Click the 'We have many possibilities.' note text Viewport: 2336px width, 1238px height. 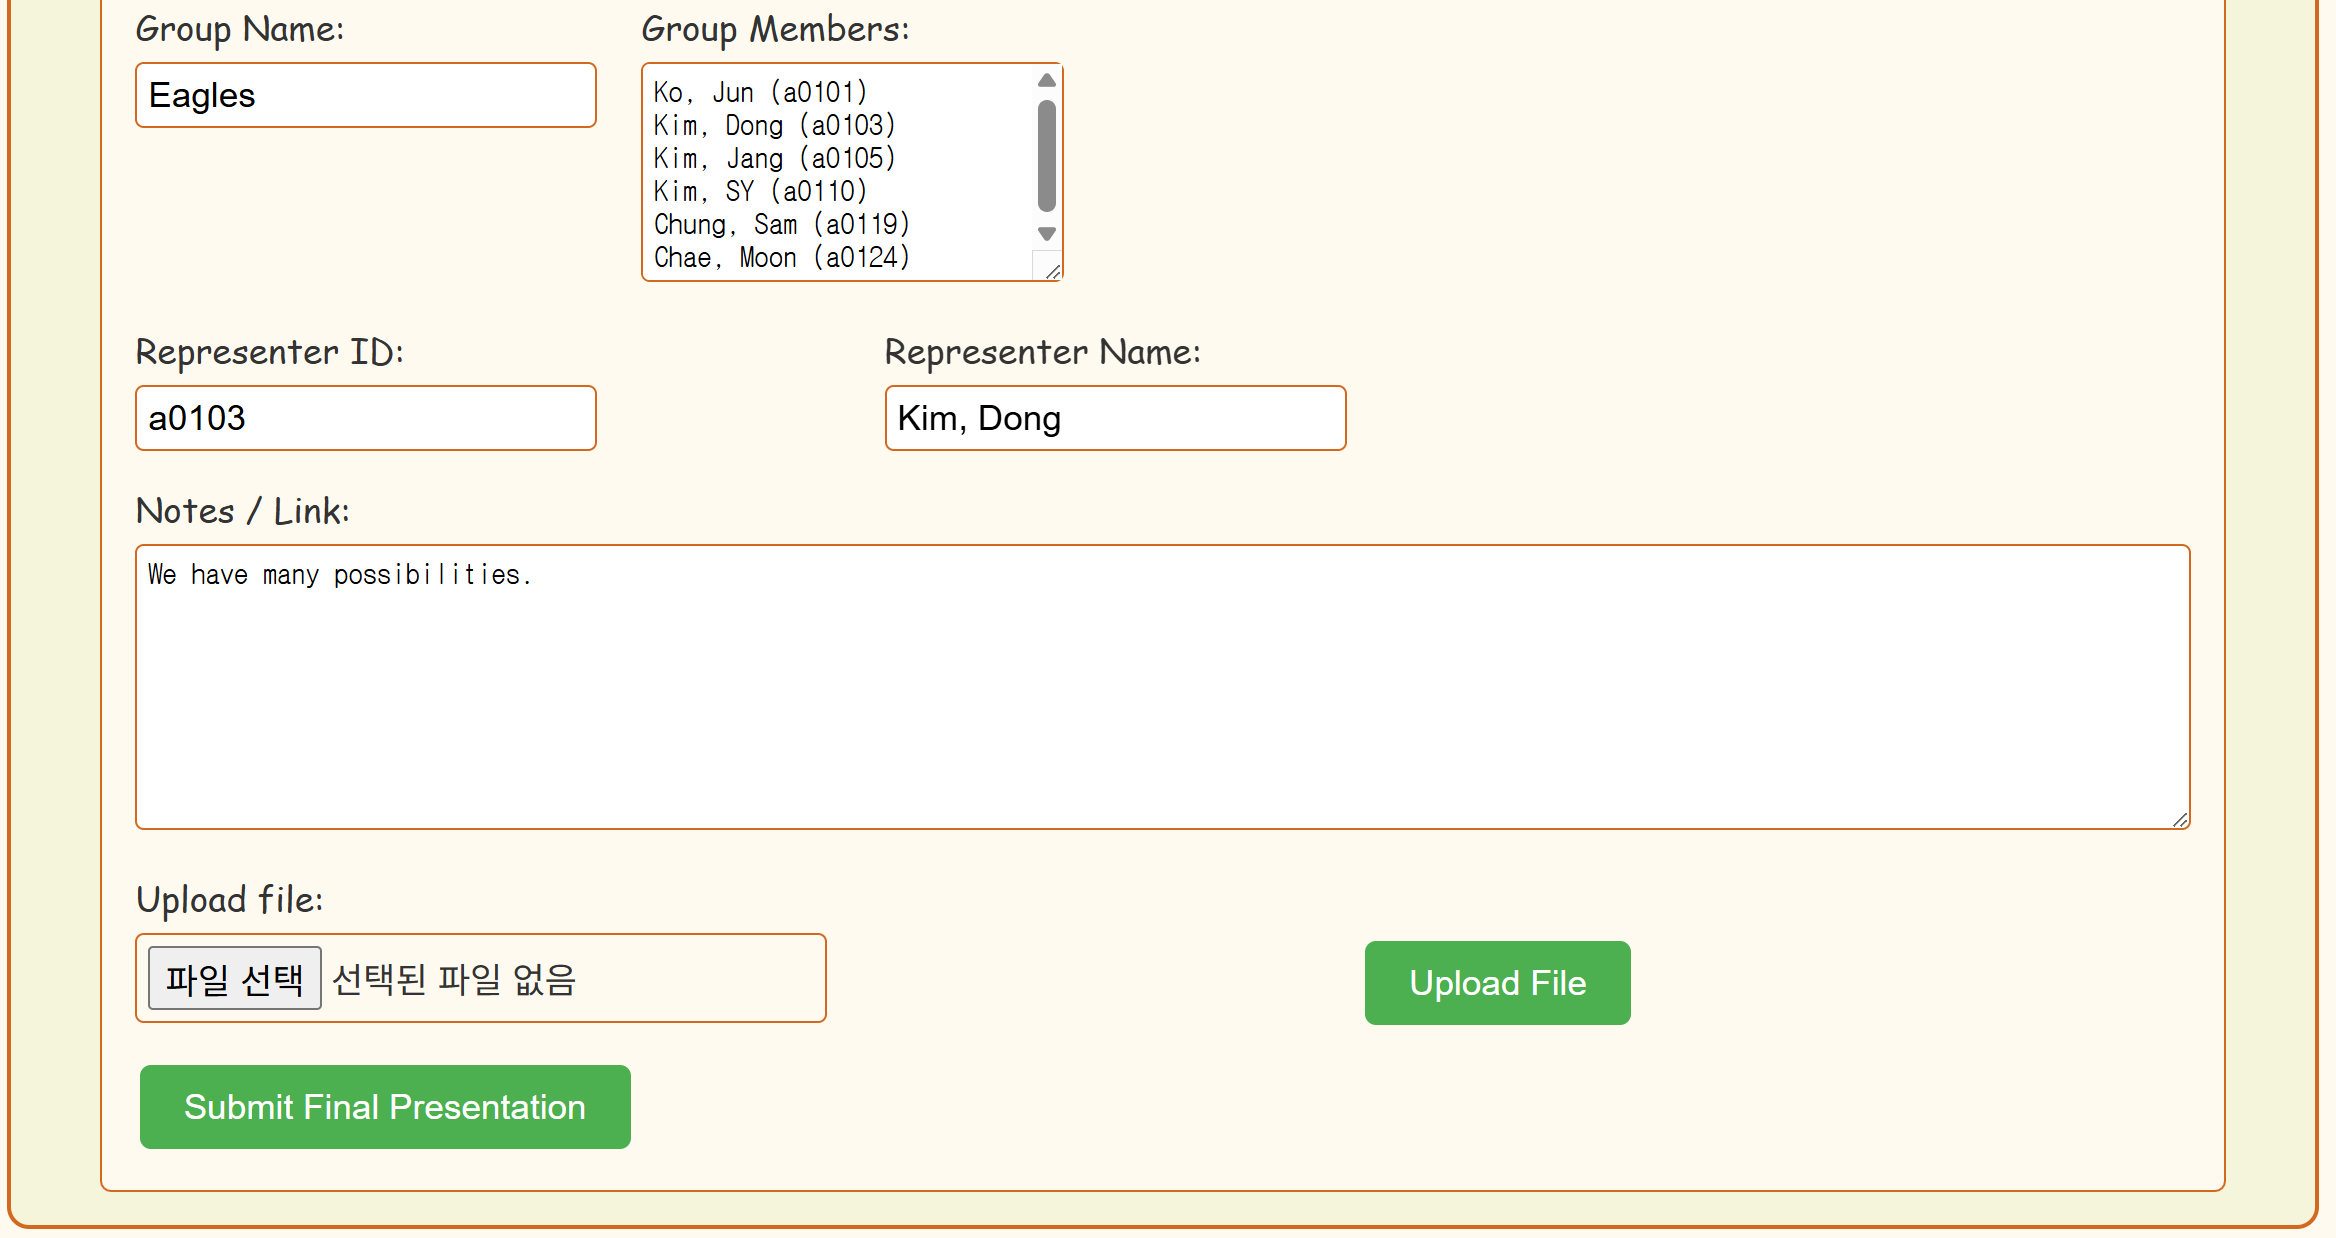(x=339, y=575)
